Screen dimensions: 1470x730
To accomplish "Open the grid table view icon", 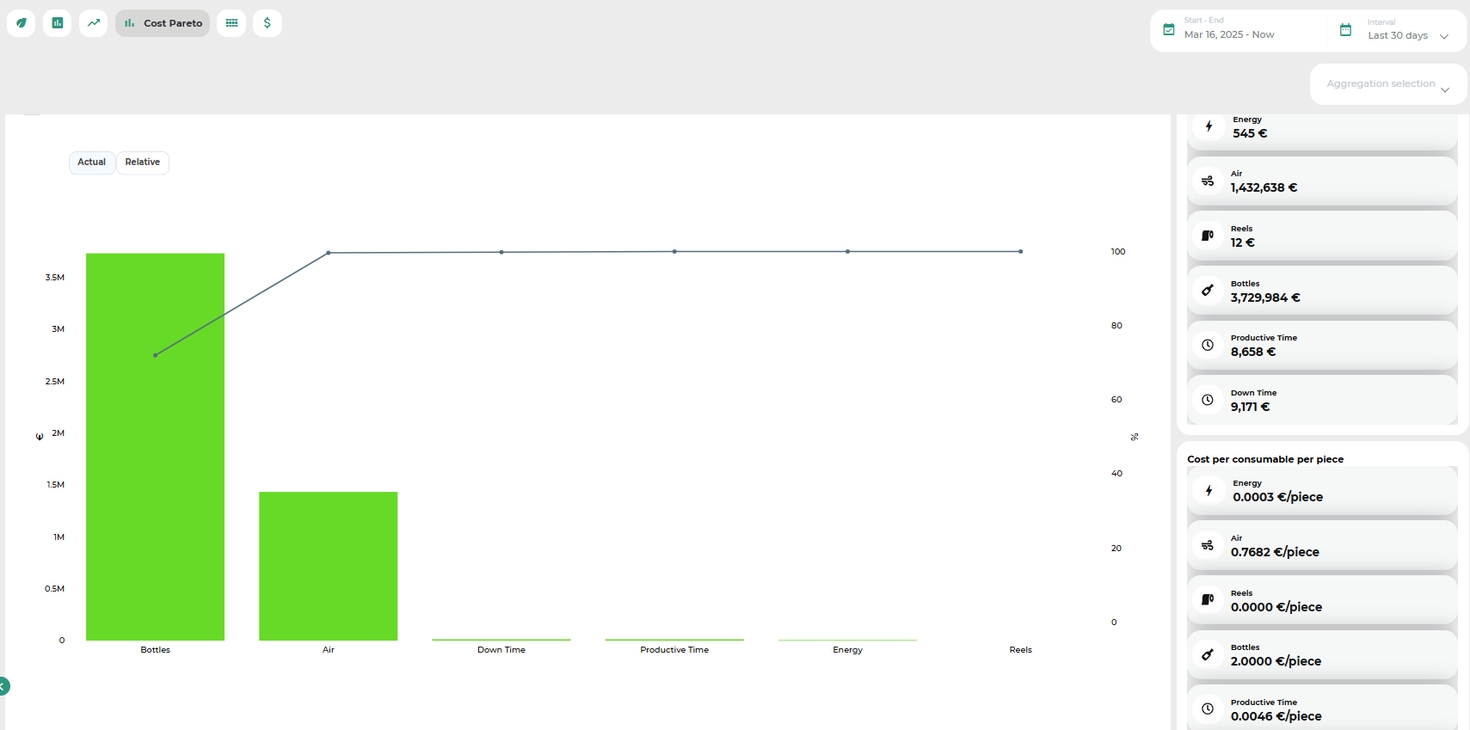I will (x=231, y=23).
